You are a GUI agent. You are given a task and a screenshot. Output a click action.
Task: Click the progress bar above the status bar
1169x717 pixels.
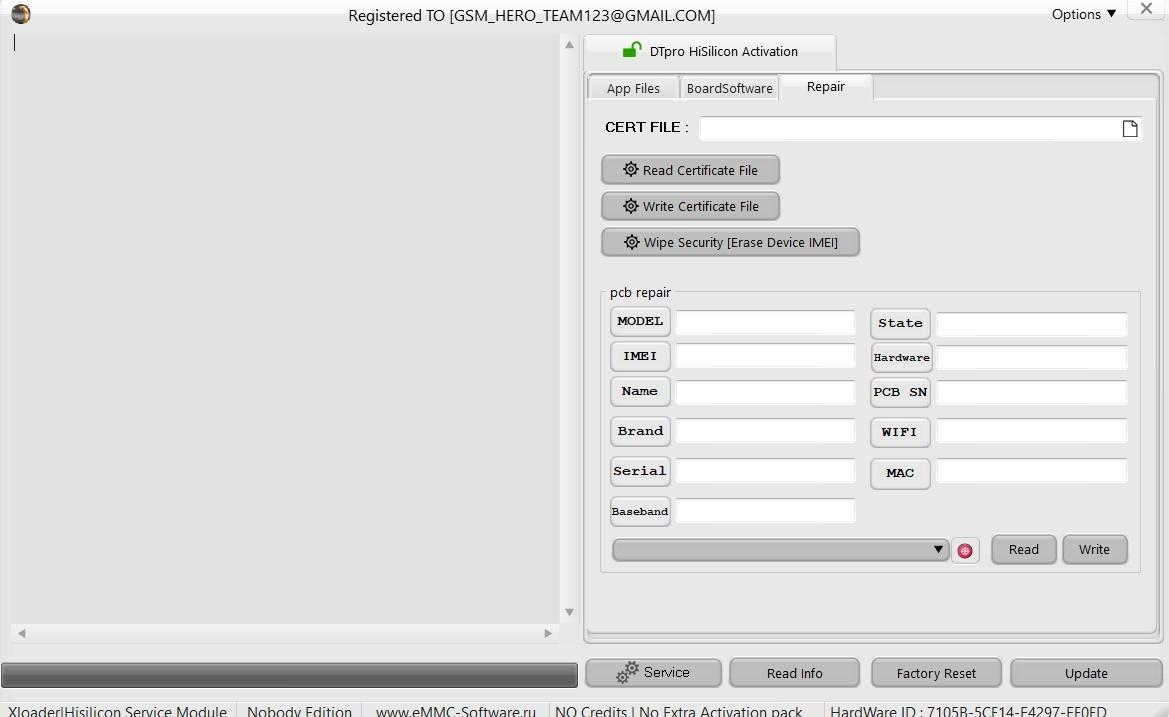tap(289, 675)
